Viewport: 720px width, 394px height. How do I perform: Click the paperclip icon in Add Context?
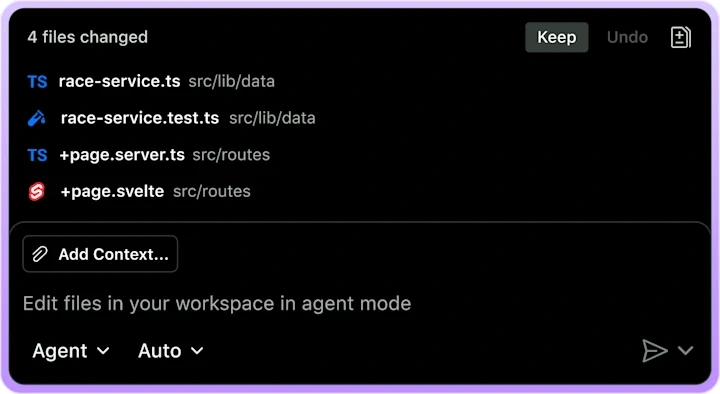pyautogui.click(x=40, y=254)
